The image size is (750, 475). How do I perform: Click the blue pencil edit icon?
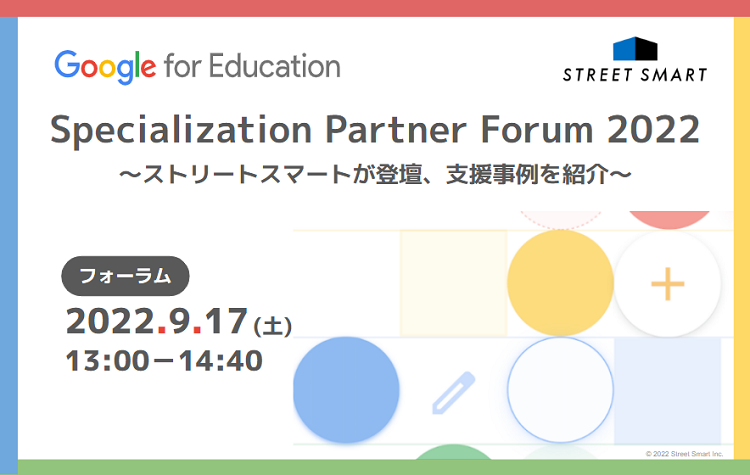451,391
